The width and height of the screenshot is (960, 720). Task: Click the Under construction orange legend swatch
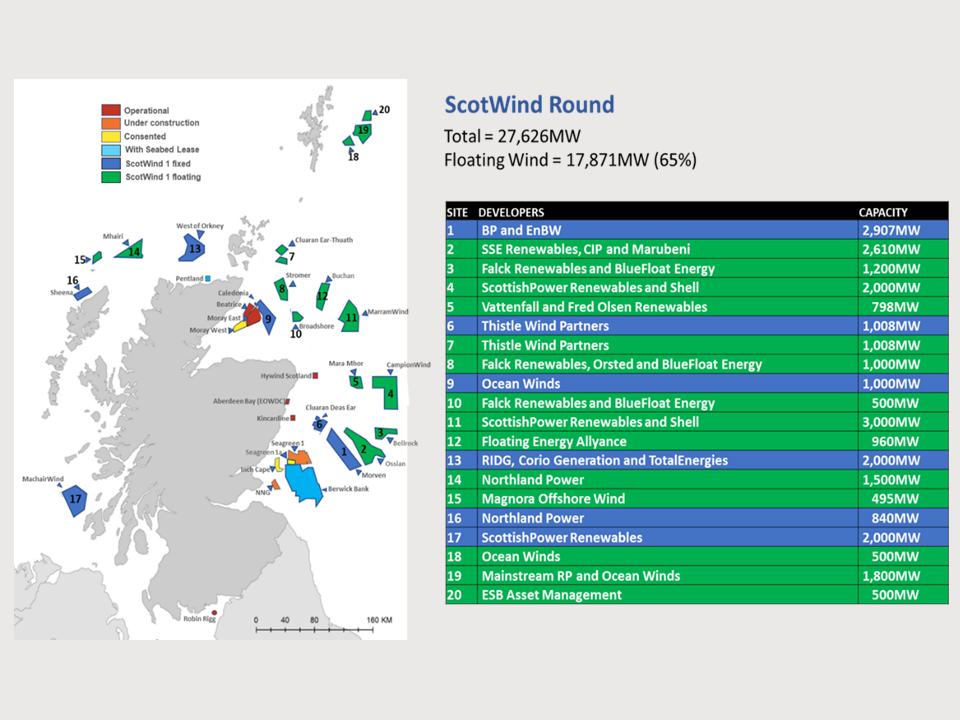click(x=111, y=123)
